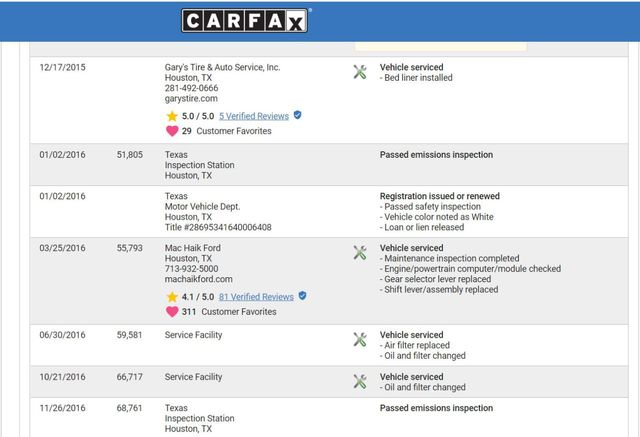
Task: Click wrench icon for Mac Haik Ford service
Action: point(360,253)
